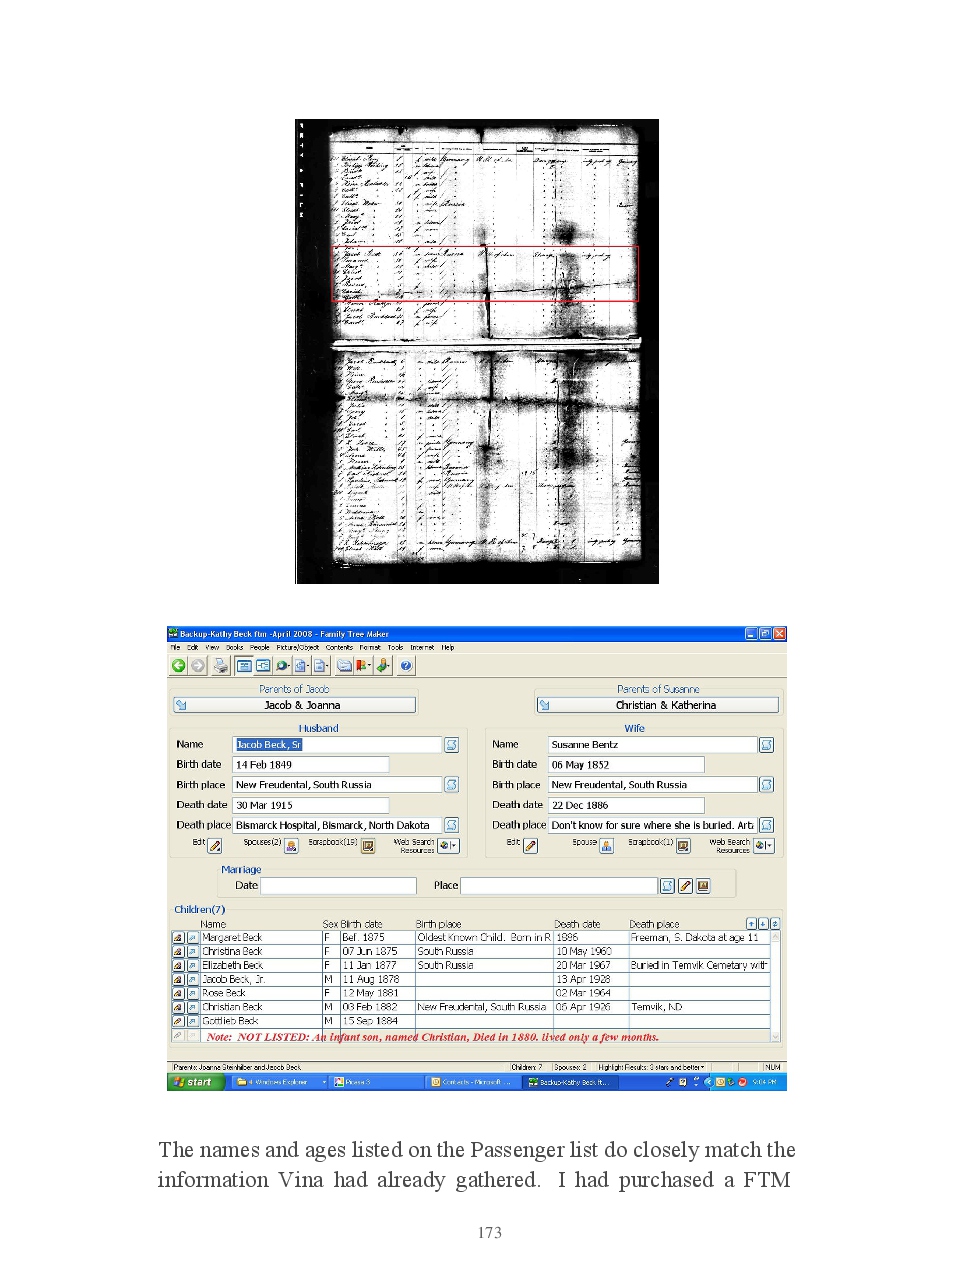Screen dimensions: 954x1276
Task: Expand Highlight Results dropdown in status bar
Action: point(703,1067)
